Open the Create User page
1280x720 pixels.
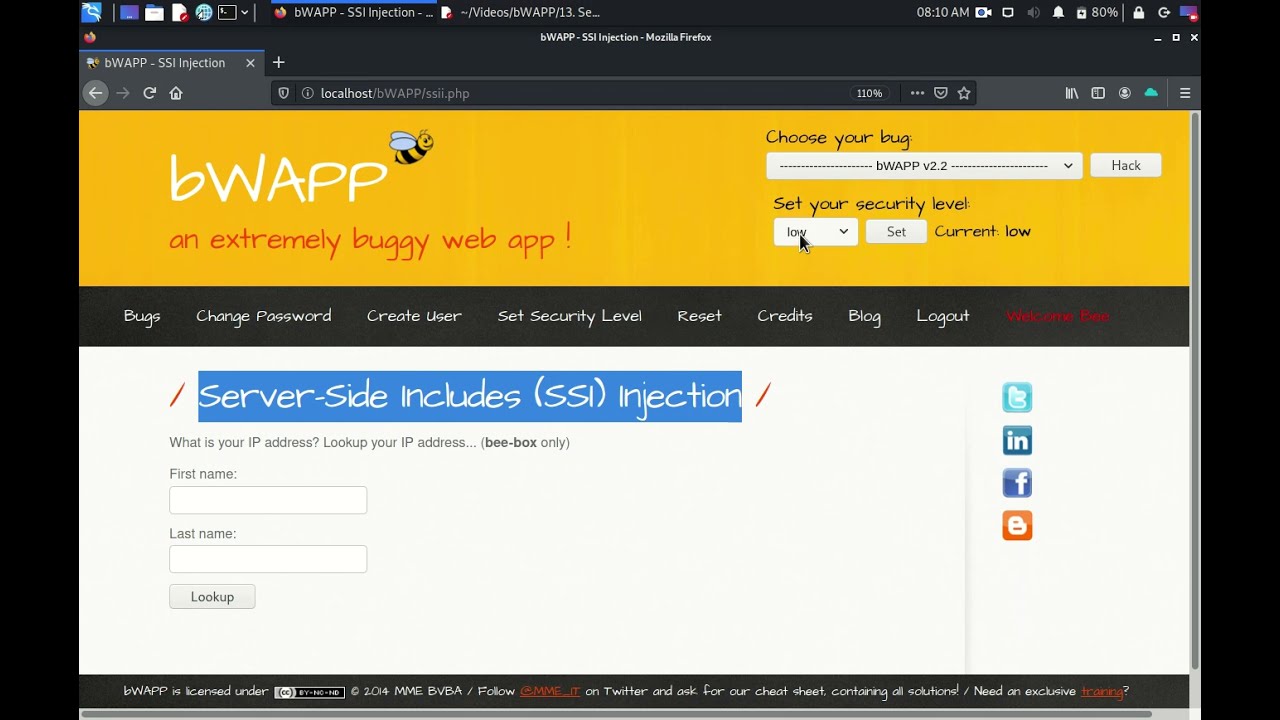tap(414, 316)
